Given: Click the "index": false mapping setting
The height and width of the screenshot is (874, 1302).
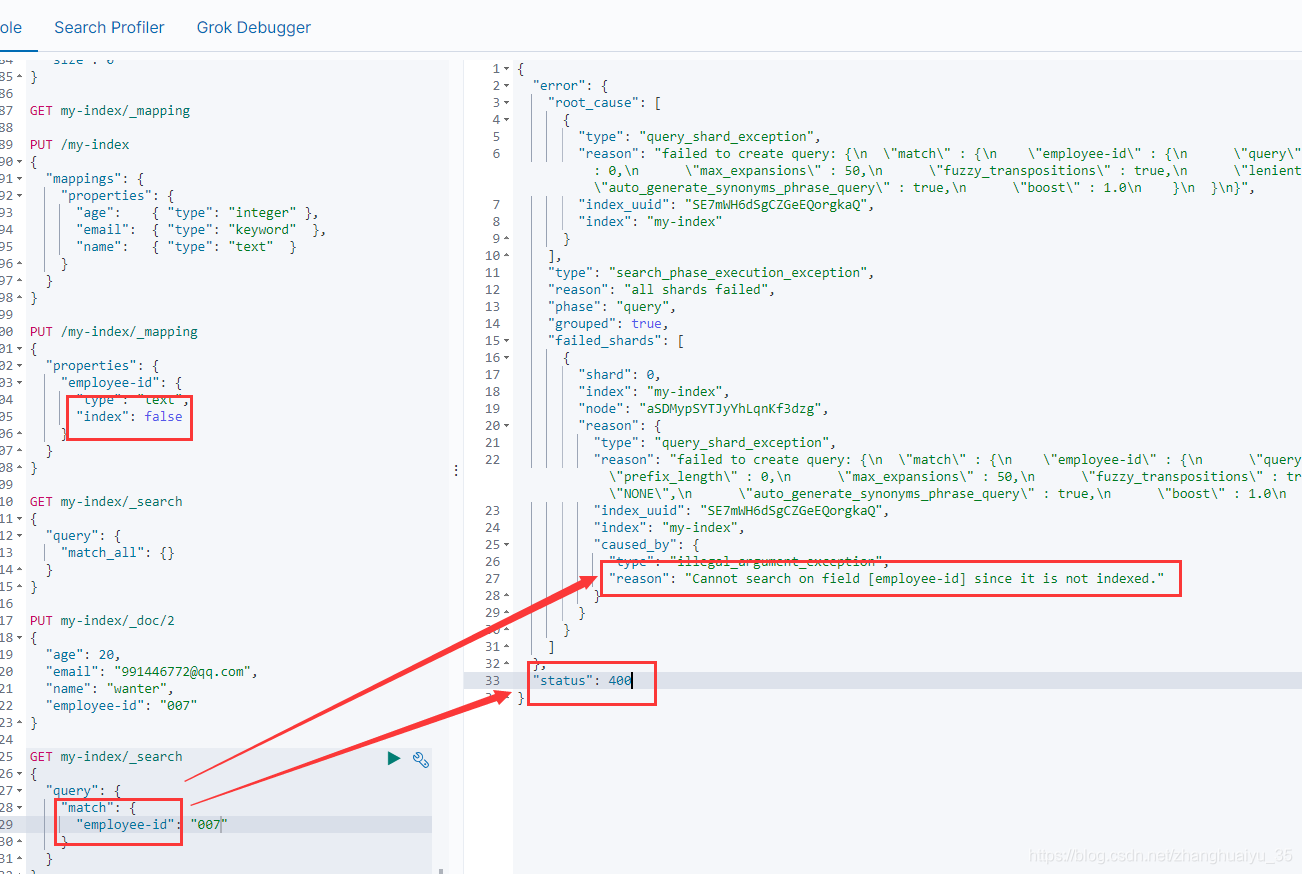Looking at the screenshot, I should (x=129, y=416).
